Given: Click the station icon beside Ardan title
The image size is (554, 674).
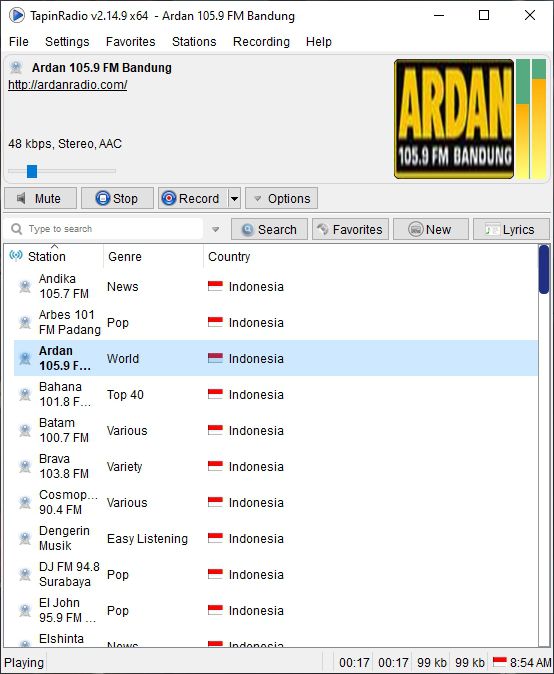Looking at the screenshot, I should [x=16, y=67].
